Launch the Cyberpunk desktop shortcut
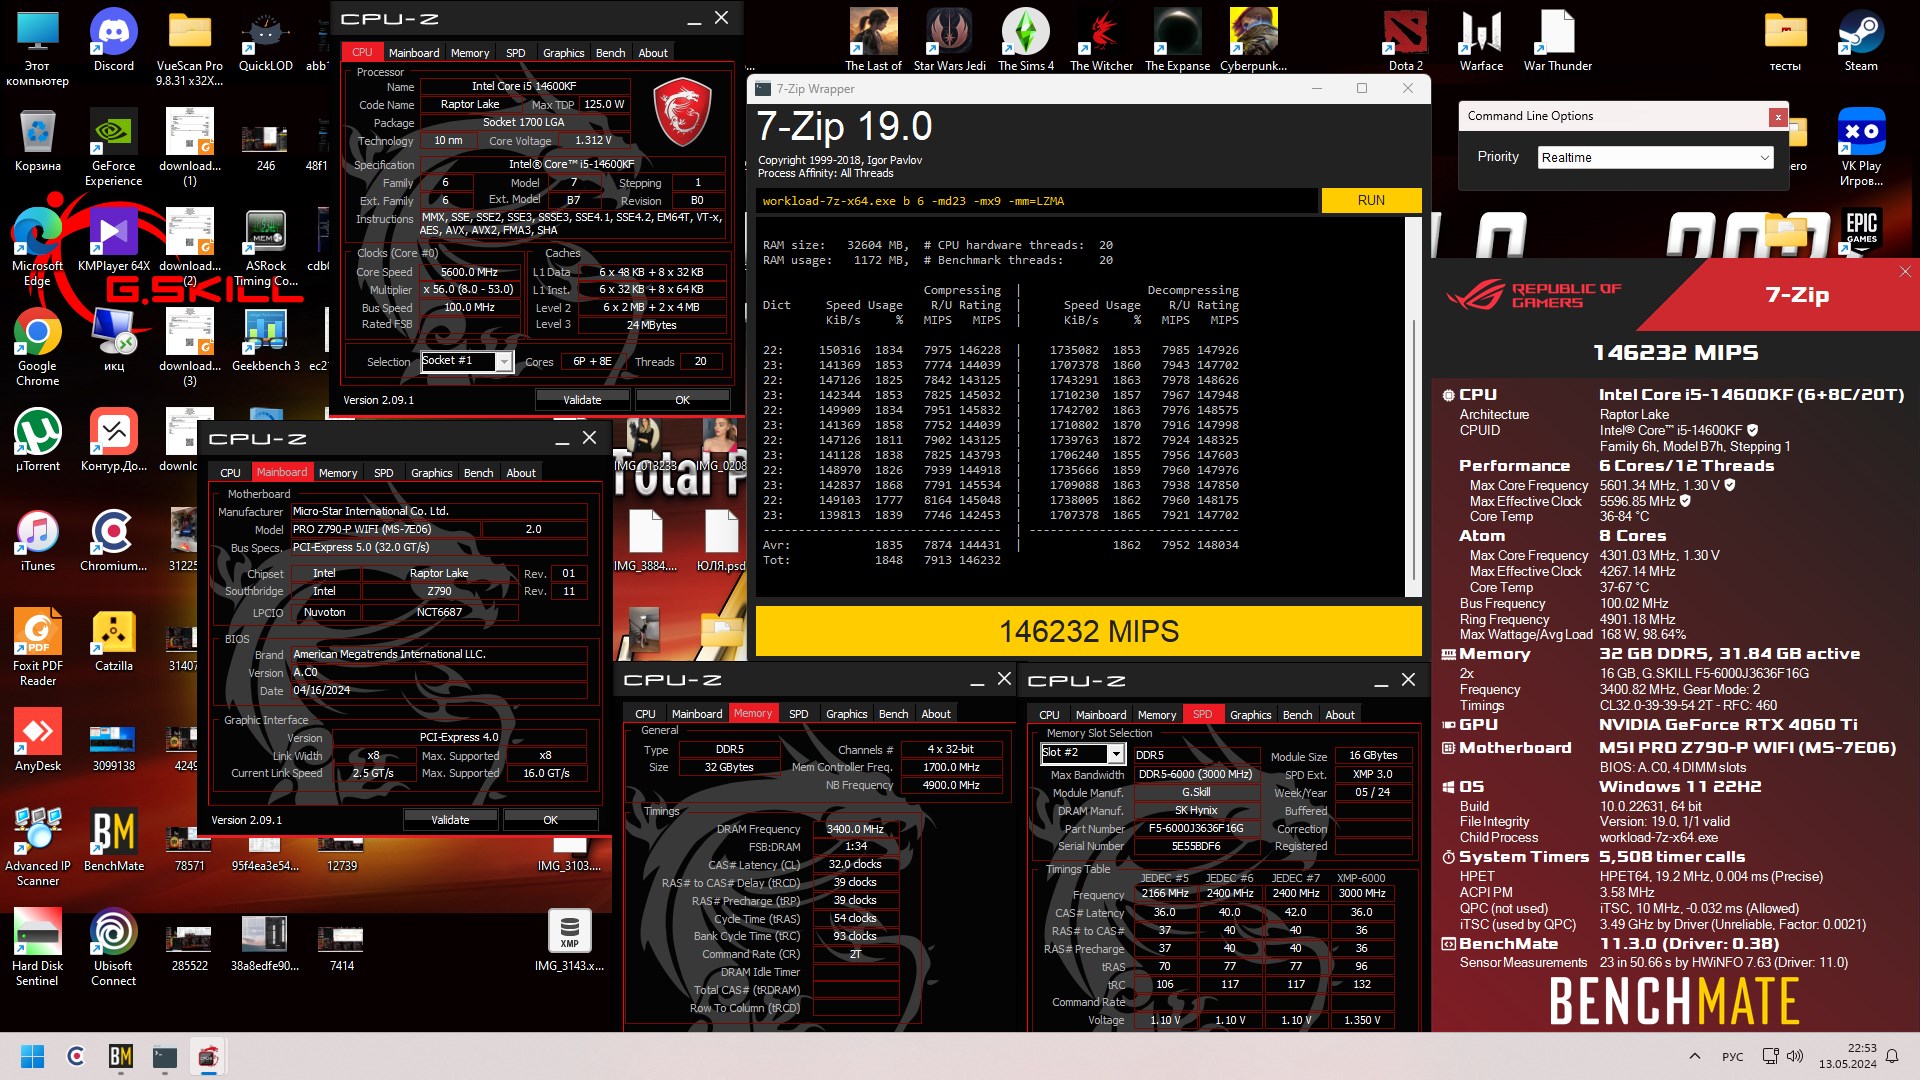Image resolution: width=1920 pixels, height=1080 pixels. tap(1253, 40)
